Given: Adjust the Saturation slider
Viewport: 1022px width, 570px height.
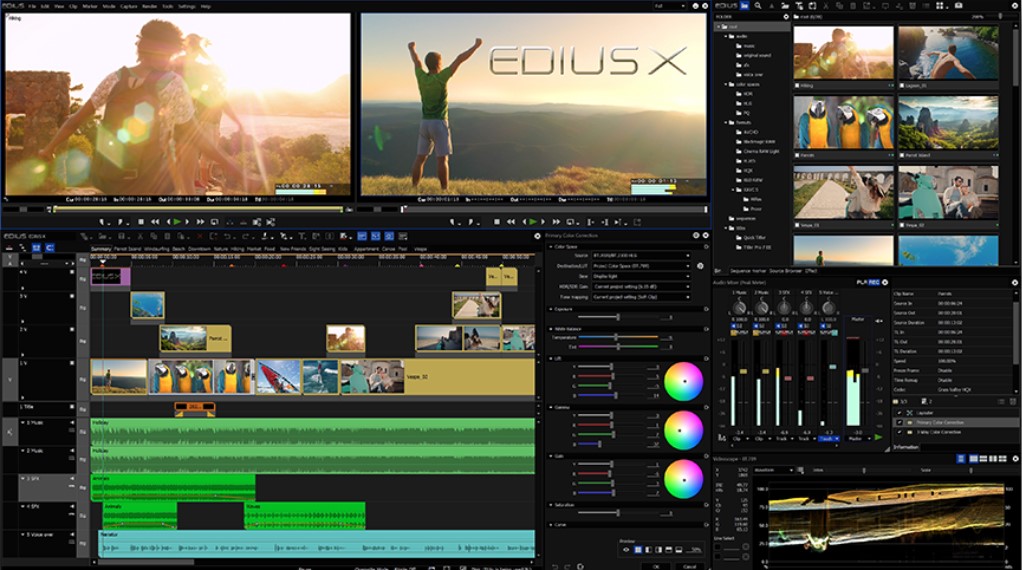Looking at the screenshot, I should 618,513.
